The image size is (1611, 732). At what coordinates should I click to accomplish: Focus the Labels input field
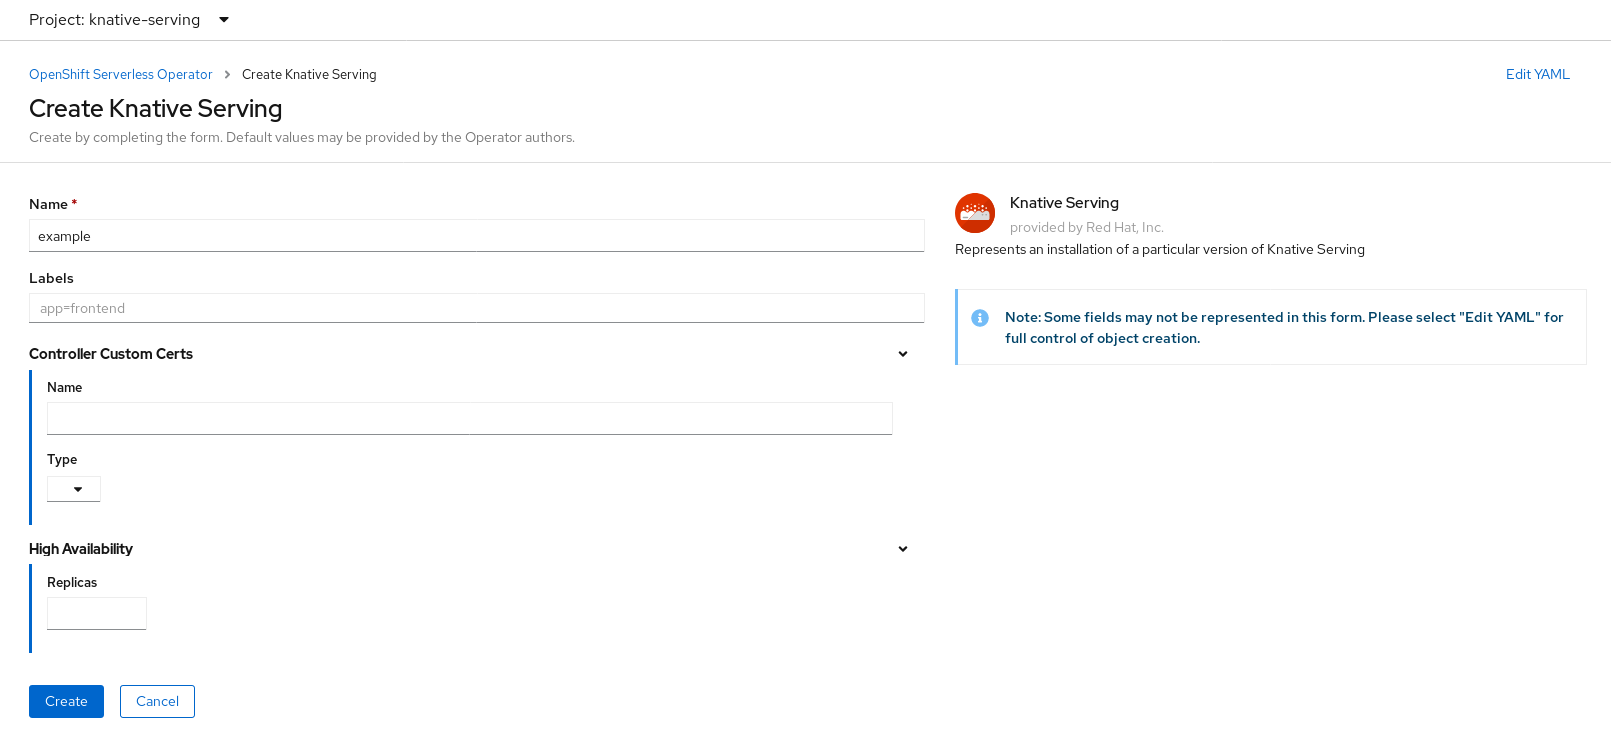476,308
